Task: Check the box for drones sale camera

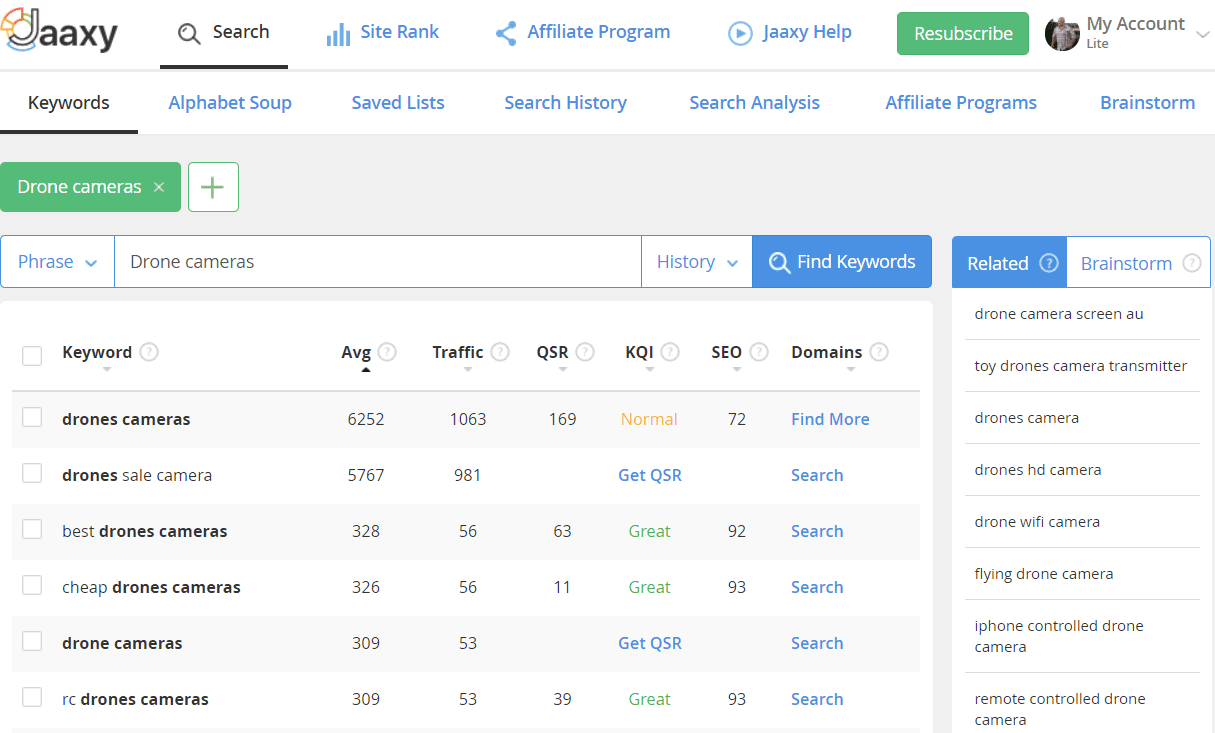Action: [32, 473]
